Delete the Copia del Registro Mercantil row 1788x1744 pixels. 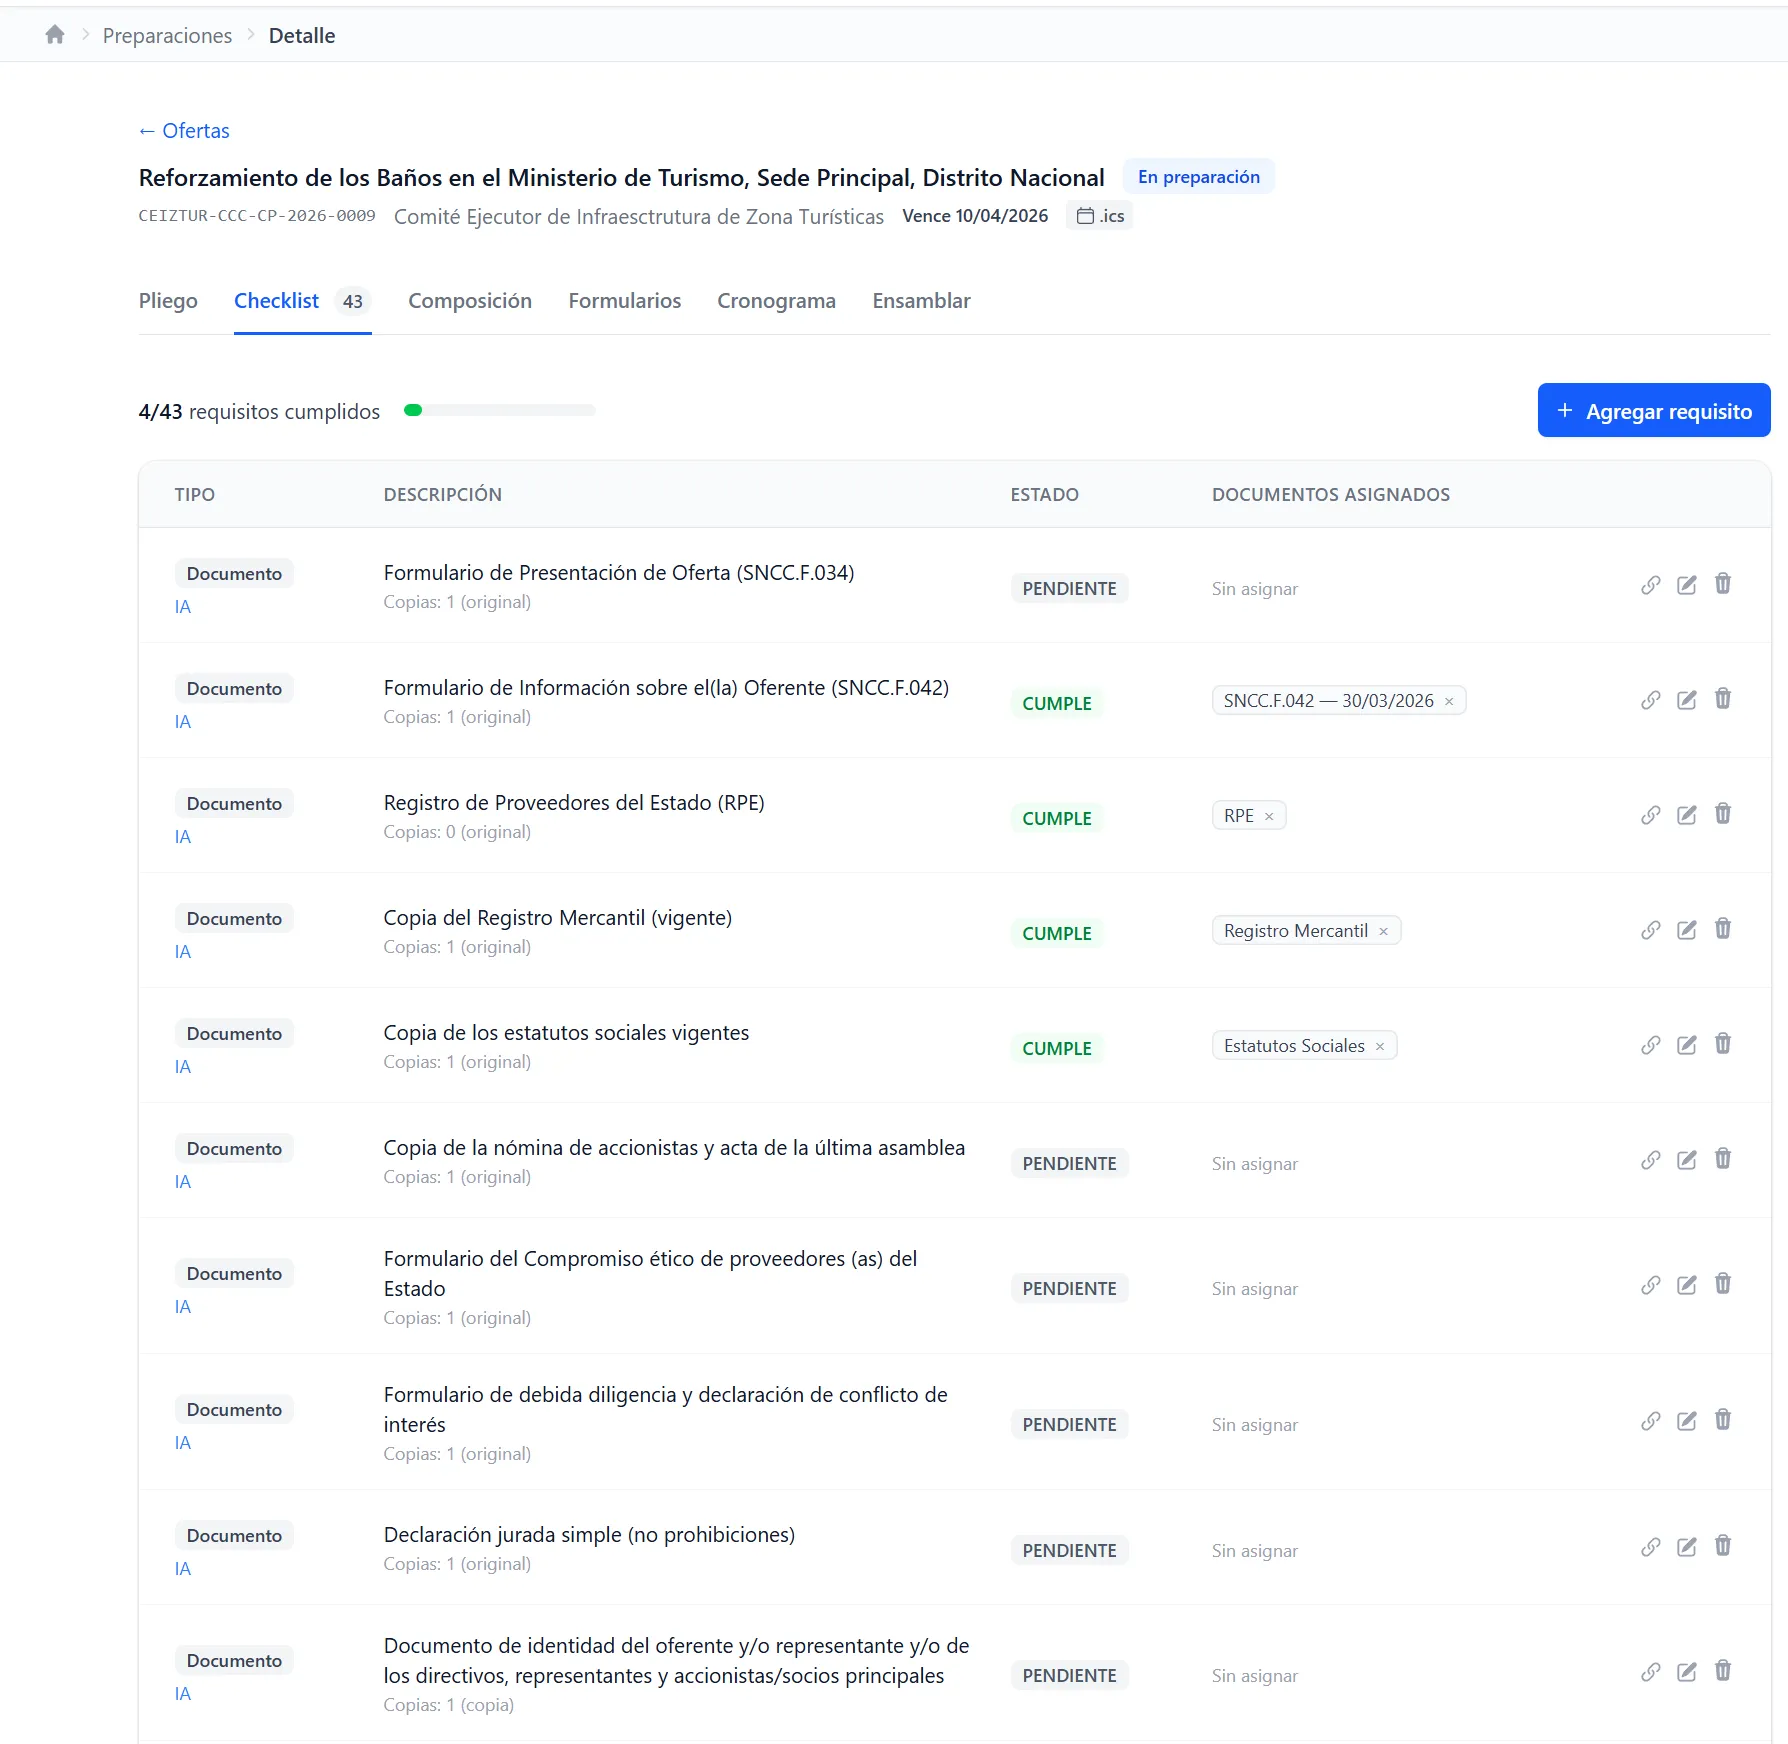click(x=1723, y=929)
